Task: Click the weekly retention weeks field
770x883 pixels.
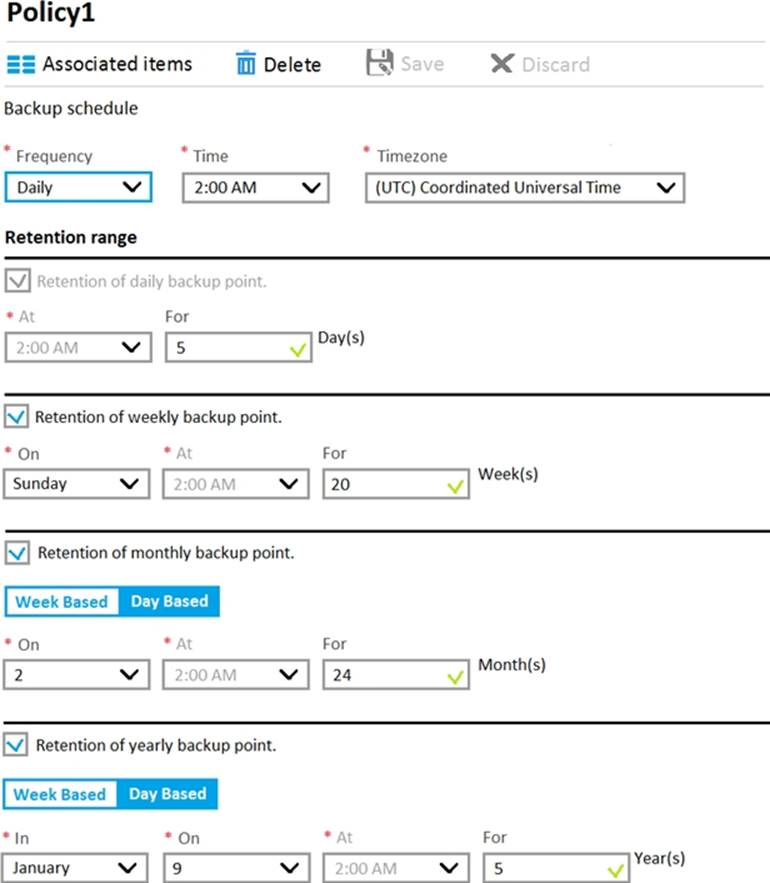Action: 395,483
